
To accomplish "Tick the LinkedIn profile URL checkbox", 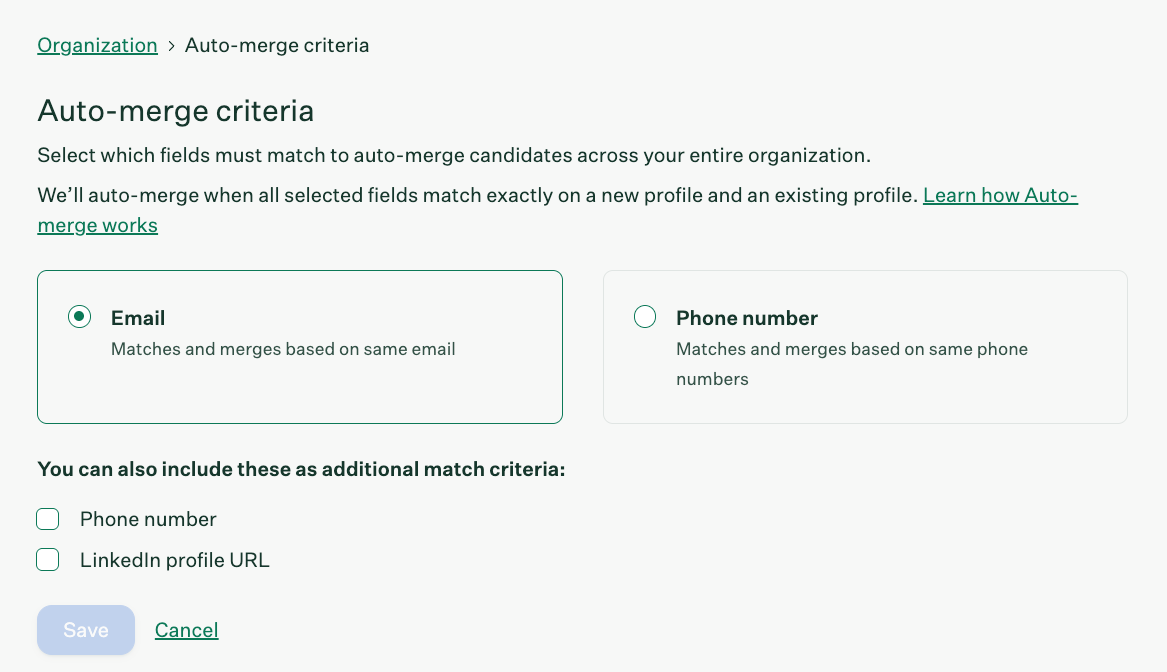I will [48, 560].
